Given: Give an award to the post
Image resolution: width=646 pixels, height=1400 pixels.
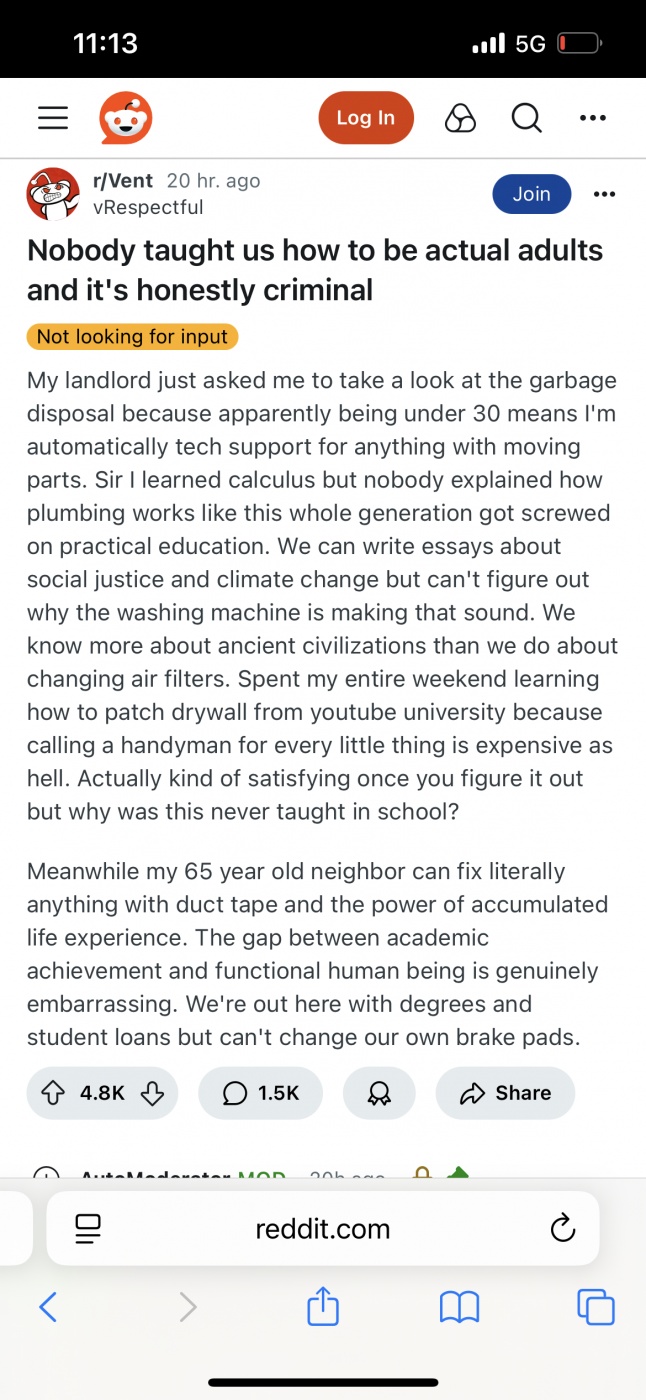Looking at the screenshot, I should pyautogui.click(x=379, y=1093).
